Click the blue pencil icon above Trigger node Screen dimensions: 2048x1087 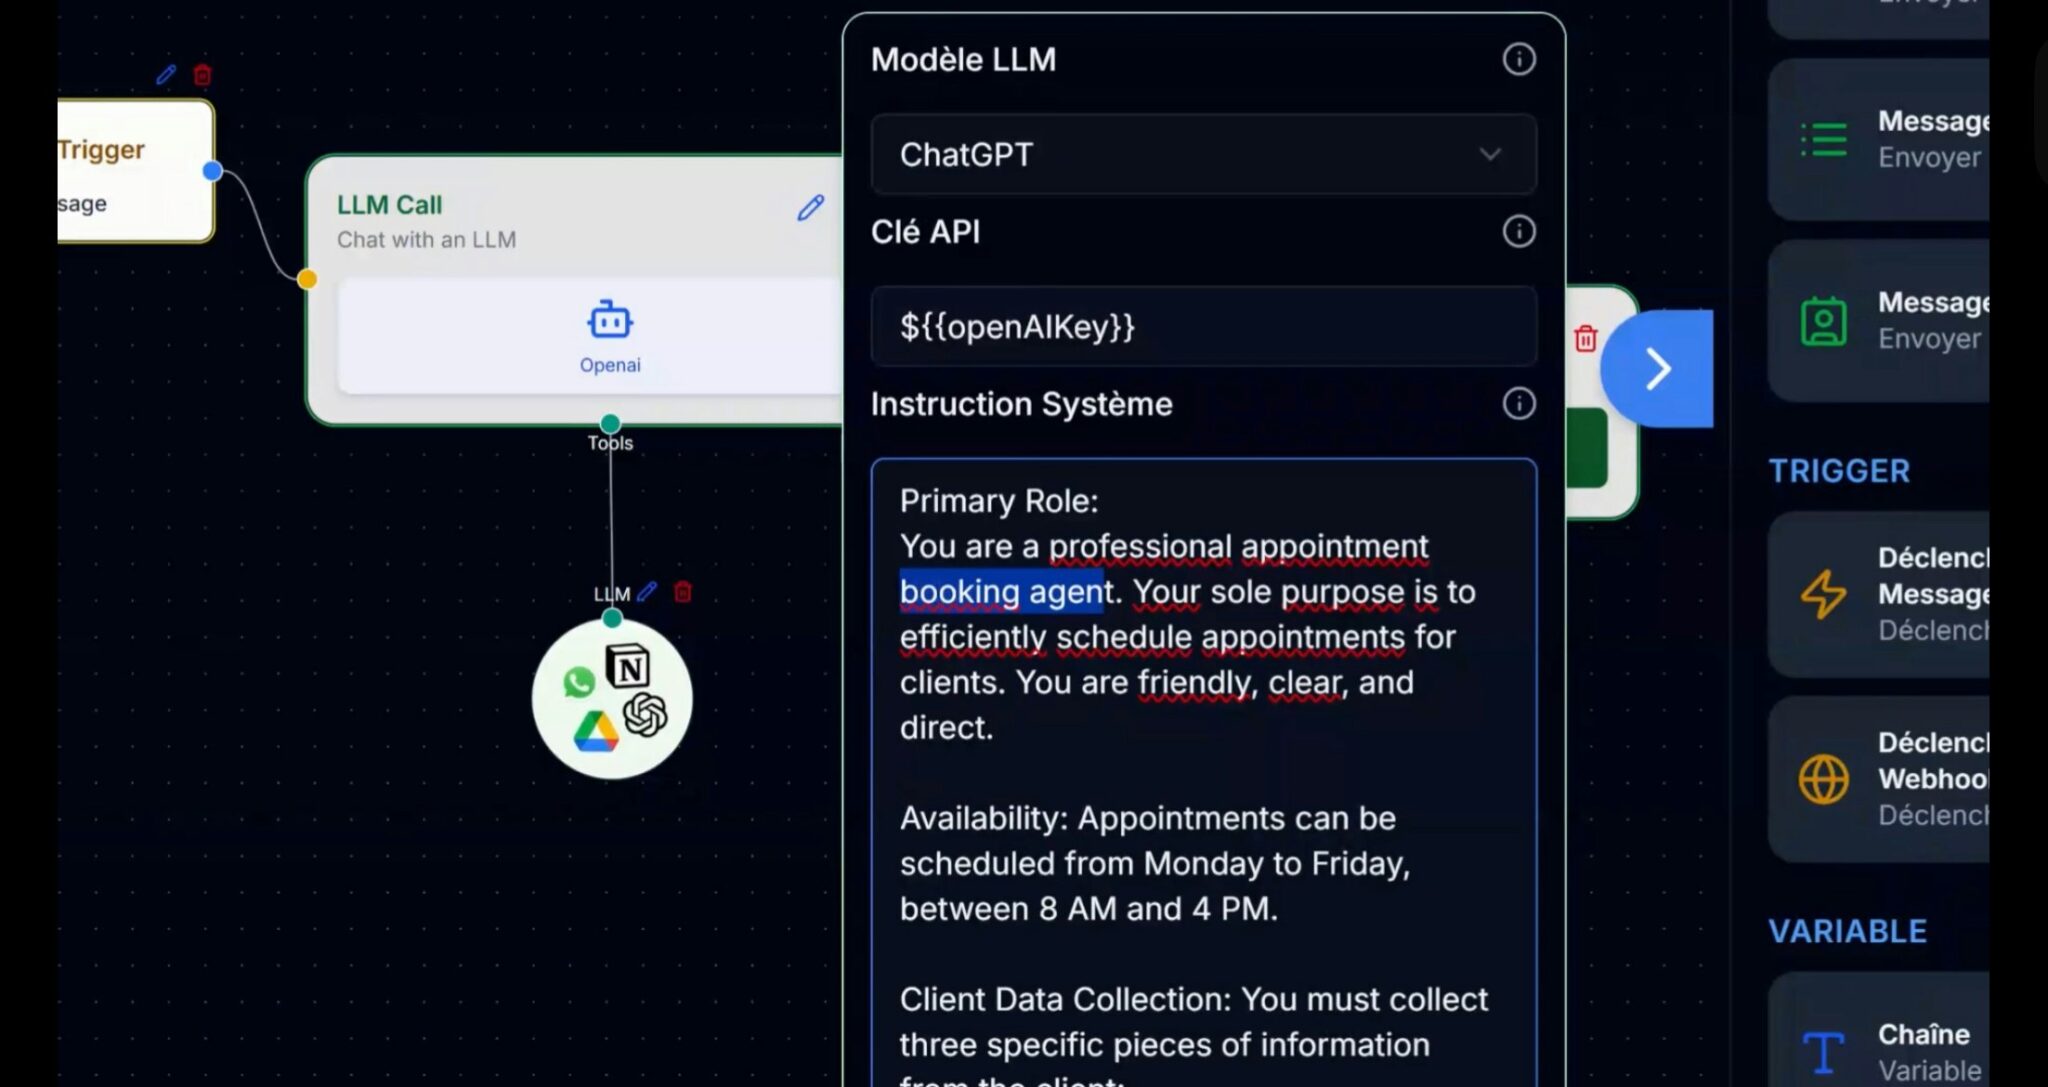166,75
